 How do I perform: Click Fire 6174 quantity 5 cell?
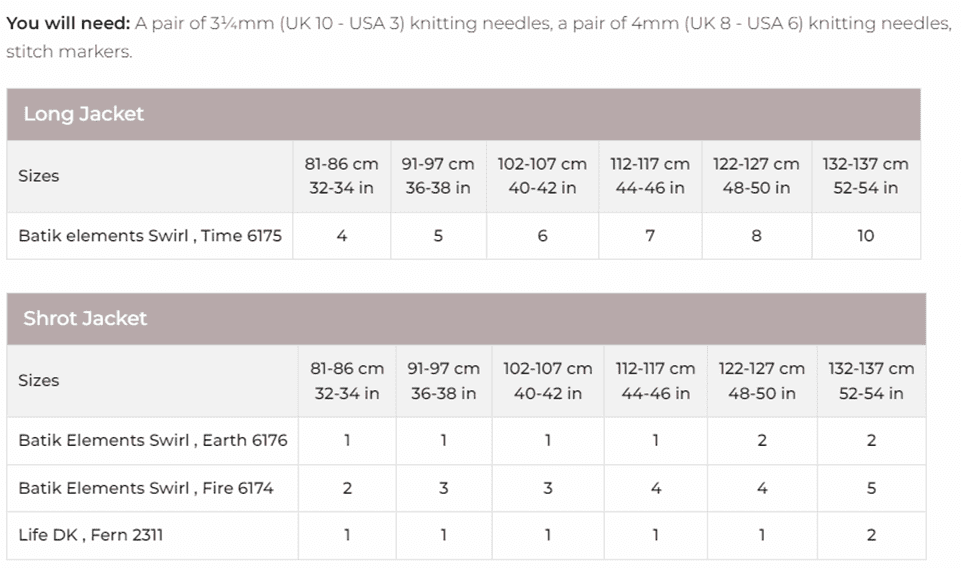coord(871,488)
